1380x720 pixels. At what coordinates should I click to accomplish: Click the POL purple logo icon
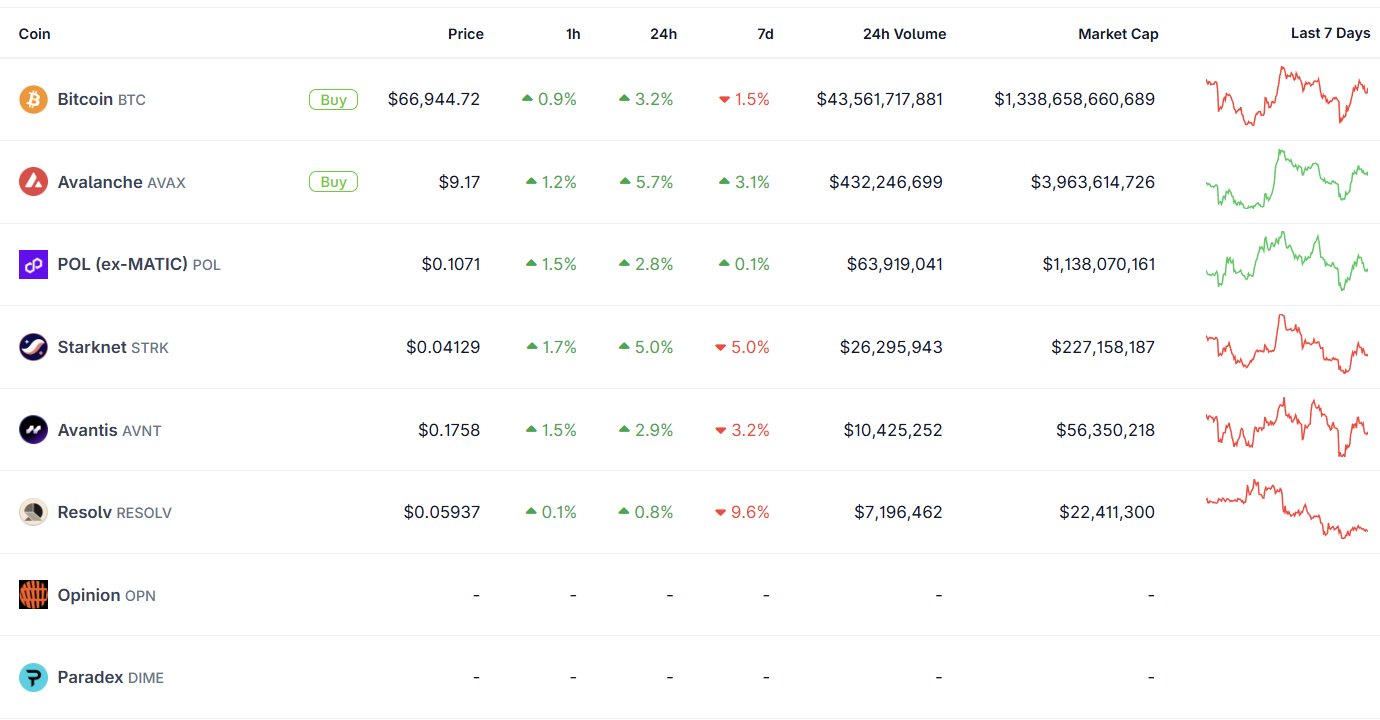click(x=33, y=265)
